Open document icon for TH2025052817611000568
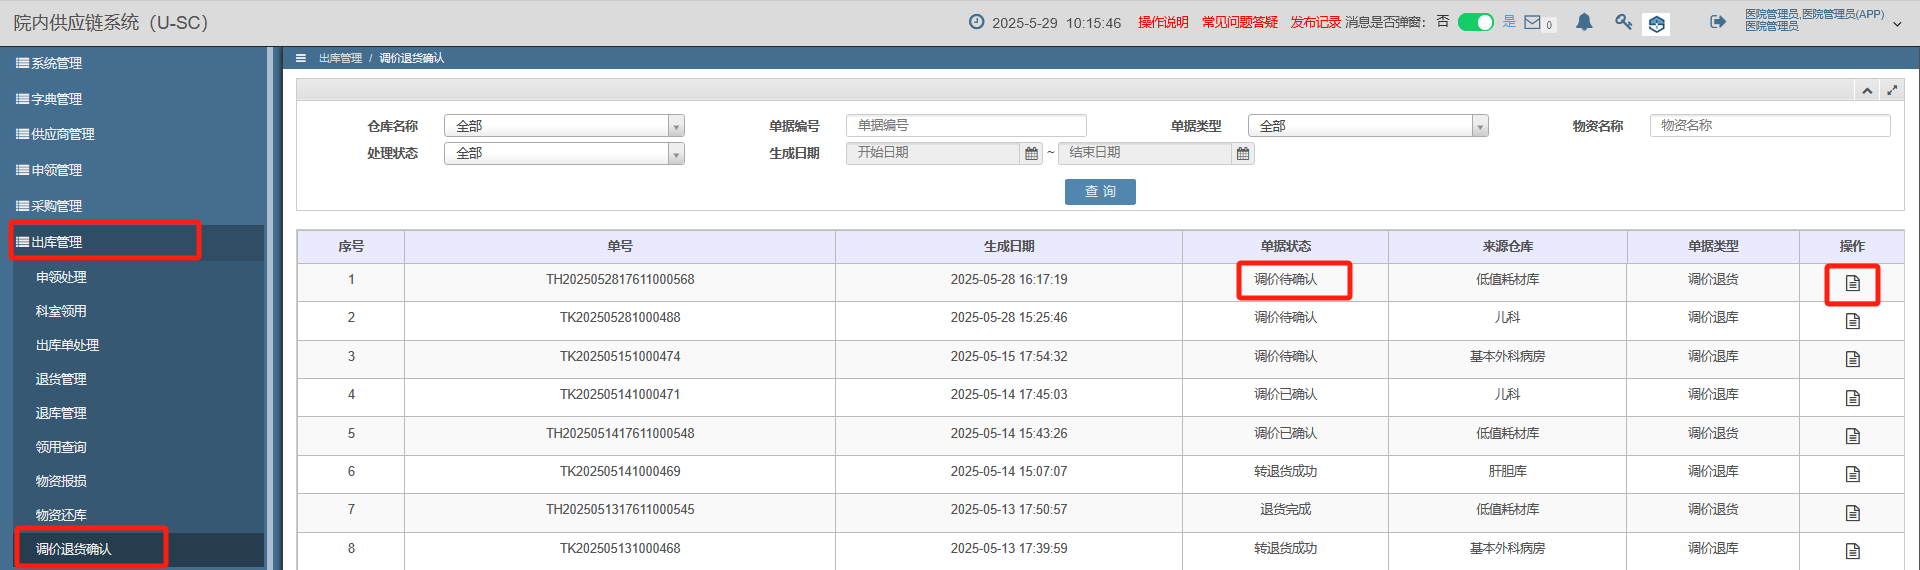 (1852, 283)
